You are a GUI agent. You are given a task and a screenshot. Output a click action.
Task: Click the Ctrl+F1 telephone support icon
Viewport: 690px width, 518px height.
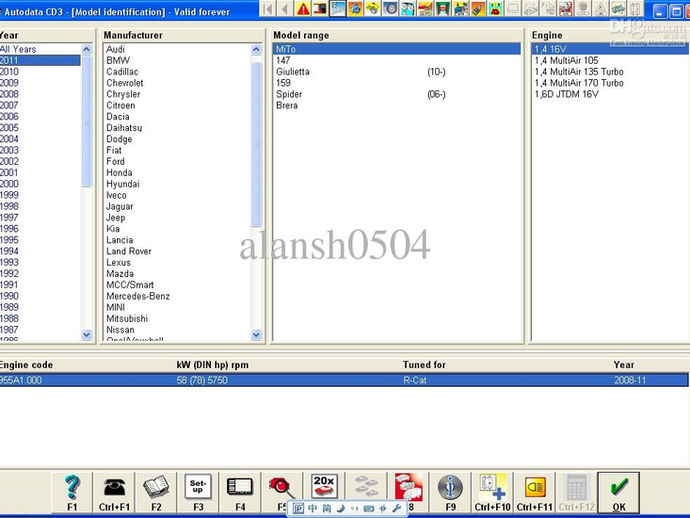point(114,492)
